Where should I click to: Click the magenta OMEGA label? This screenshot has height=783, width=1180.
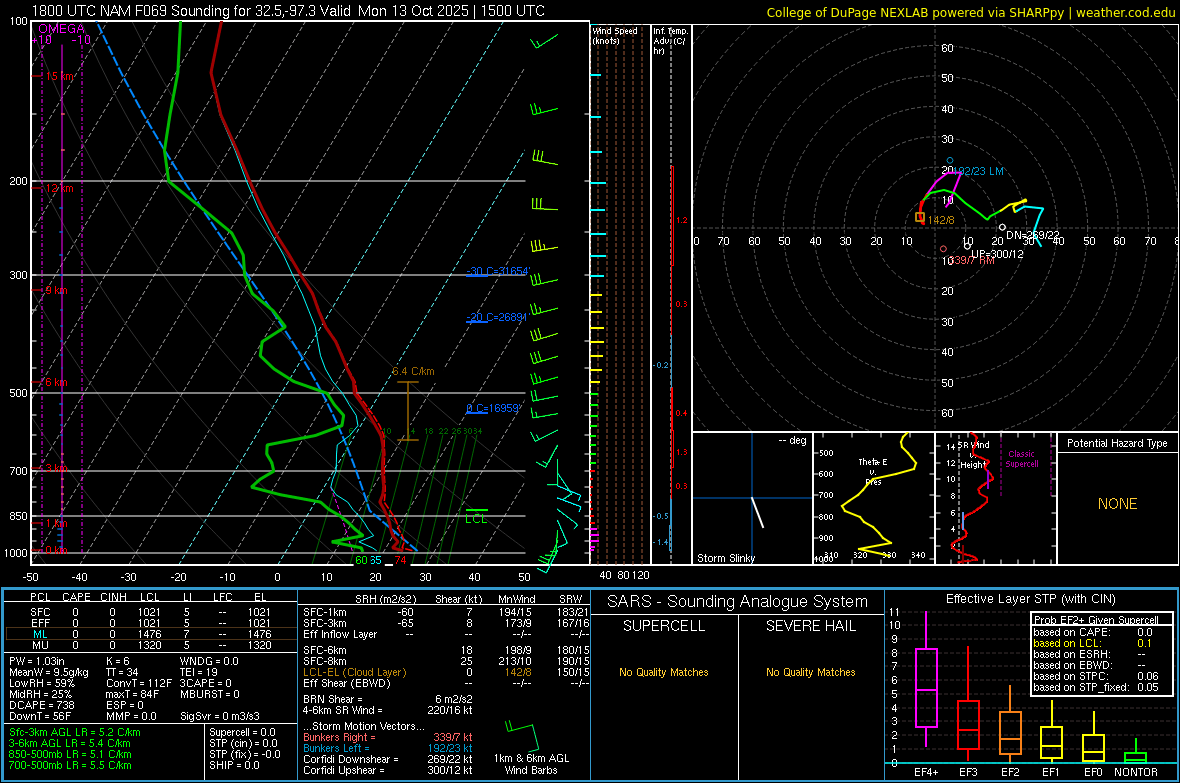point(61,29)
